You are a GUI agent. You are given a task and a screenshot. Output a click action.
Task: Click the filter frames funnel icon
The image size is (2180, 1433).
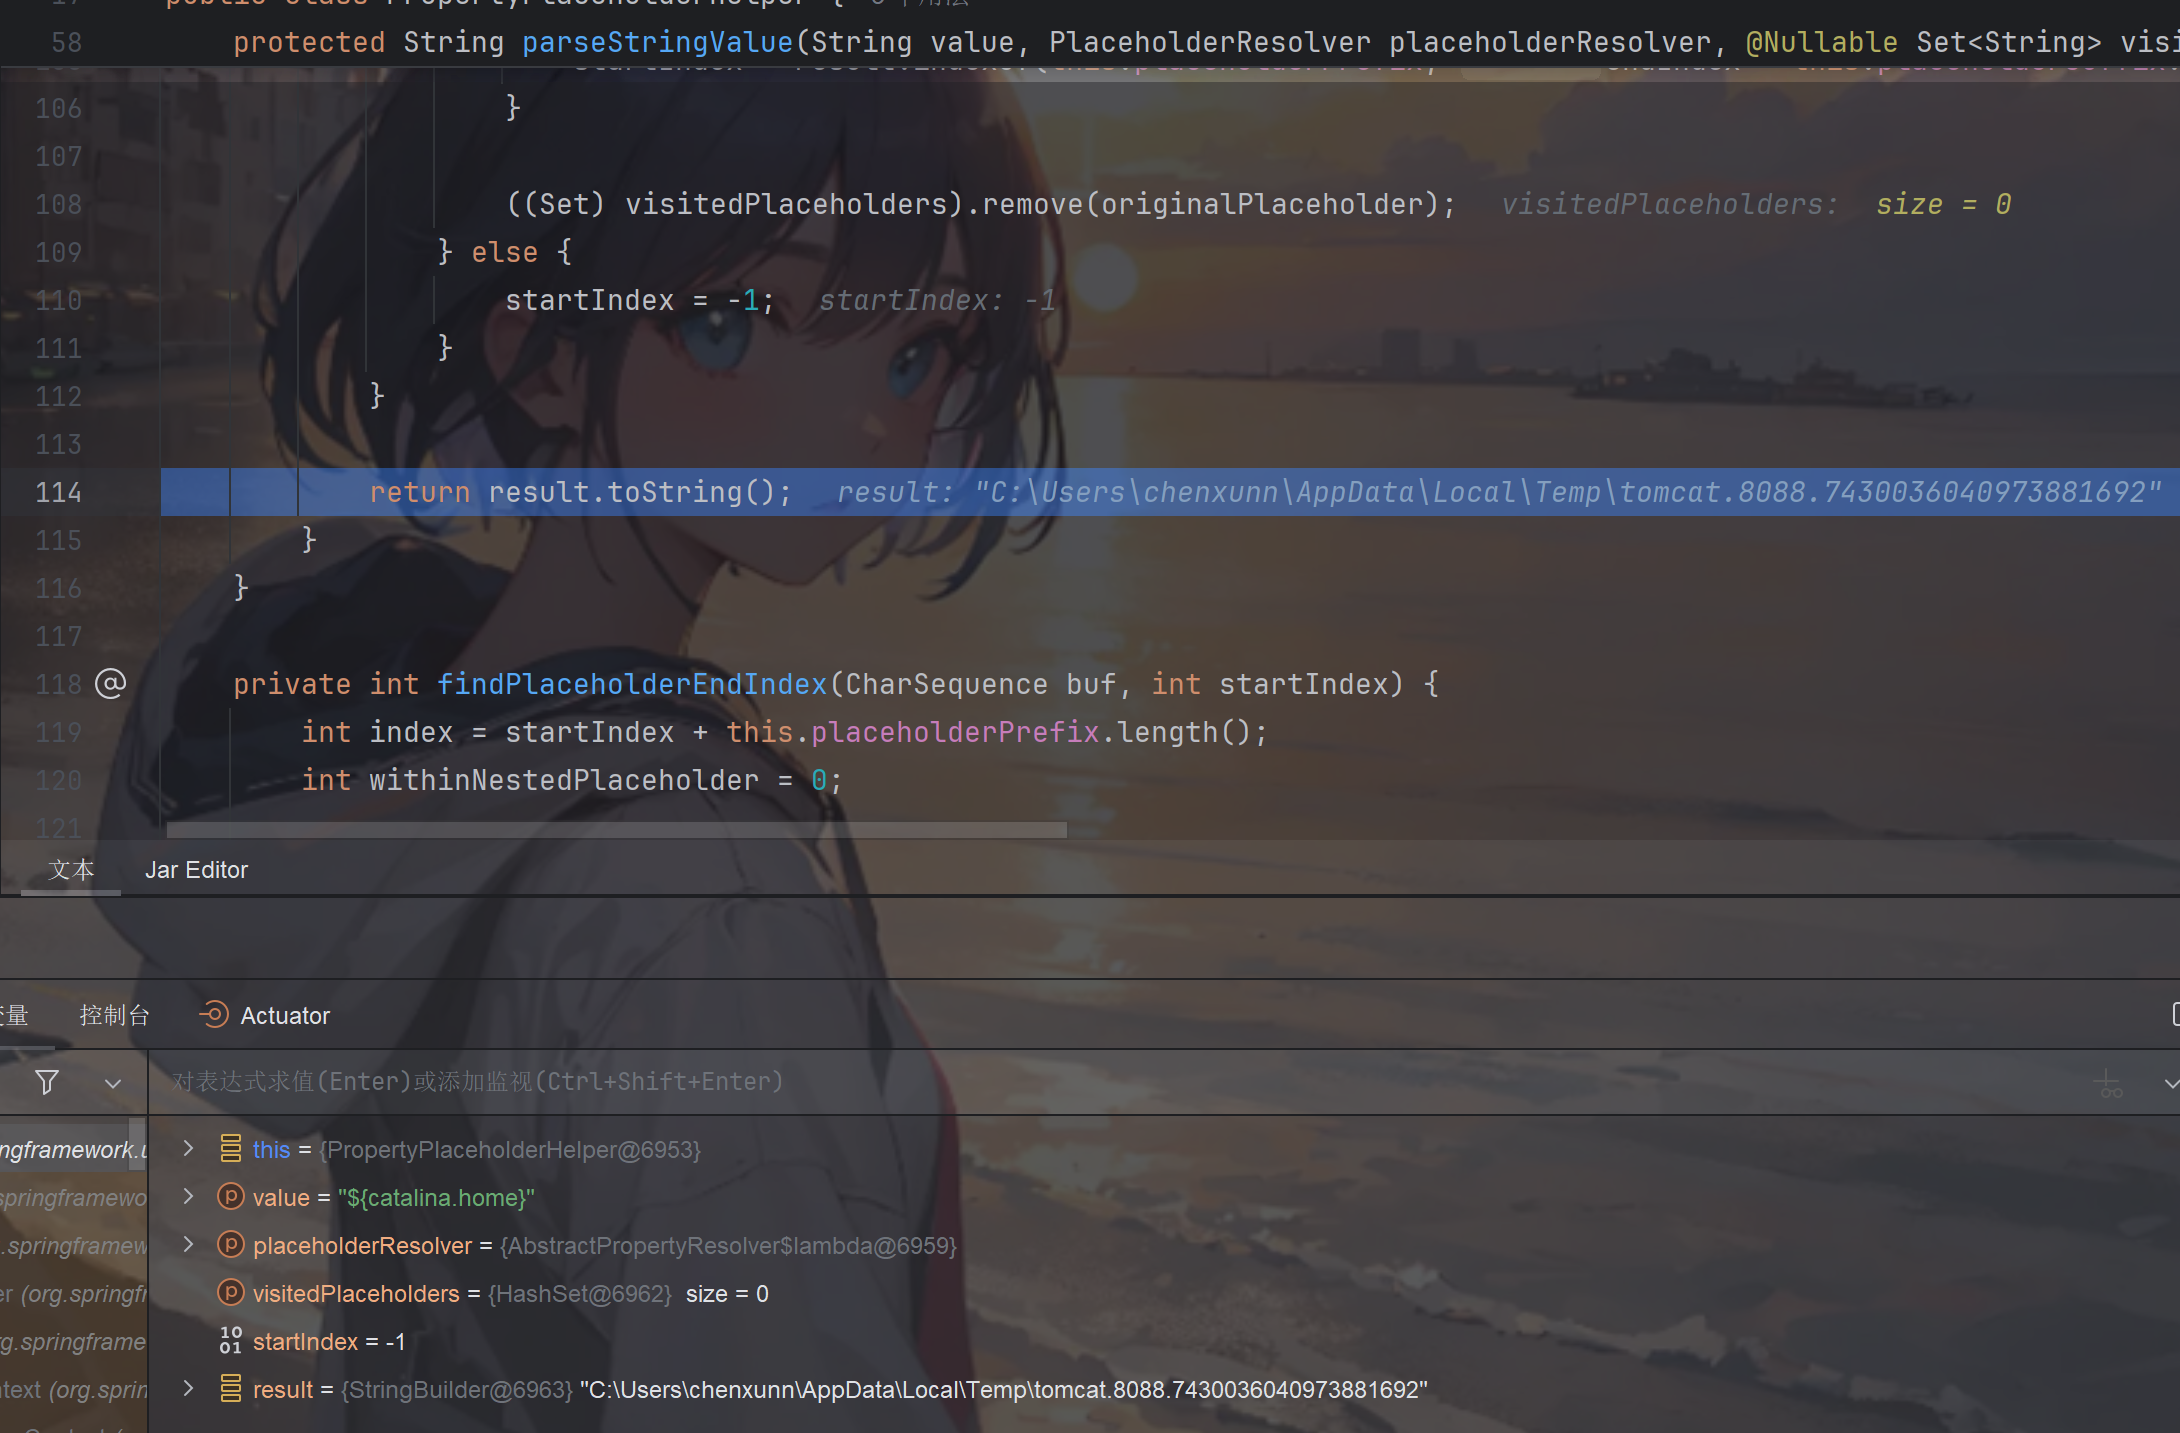[46, 1082]
